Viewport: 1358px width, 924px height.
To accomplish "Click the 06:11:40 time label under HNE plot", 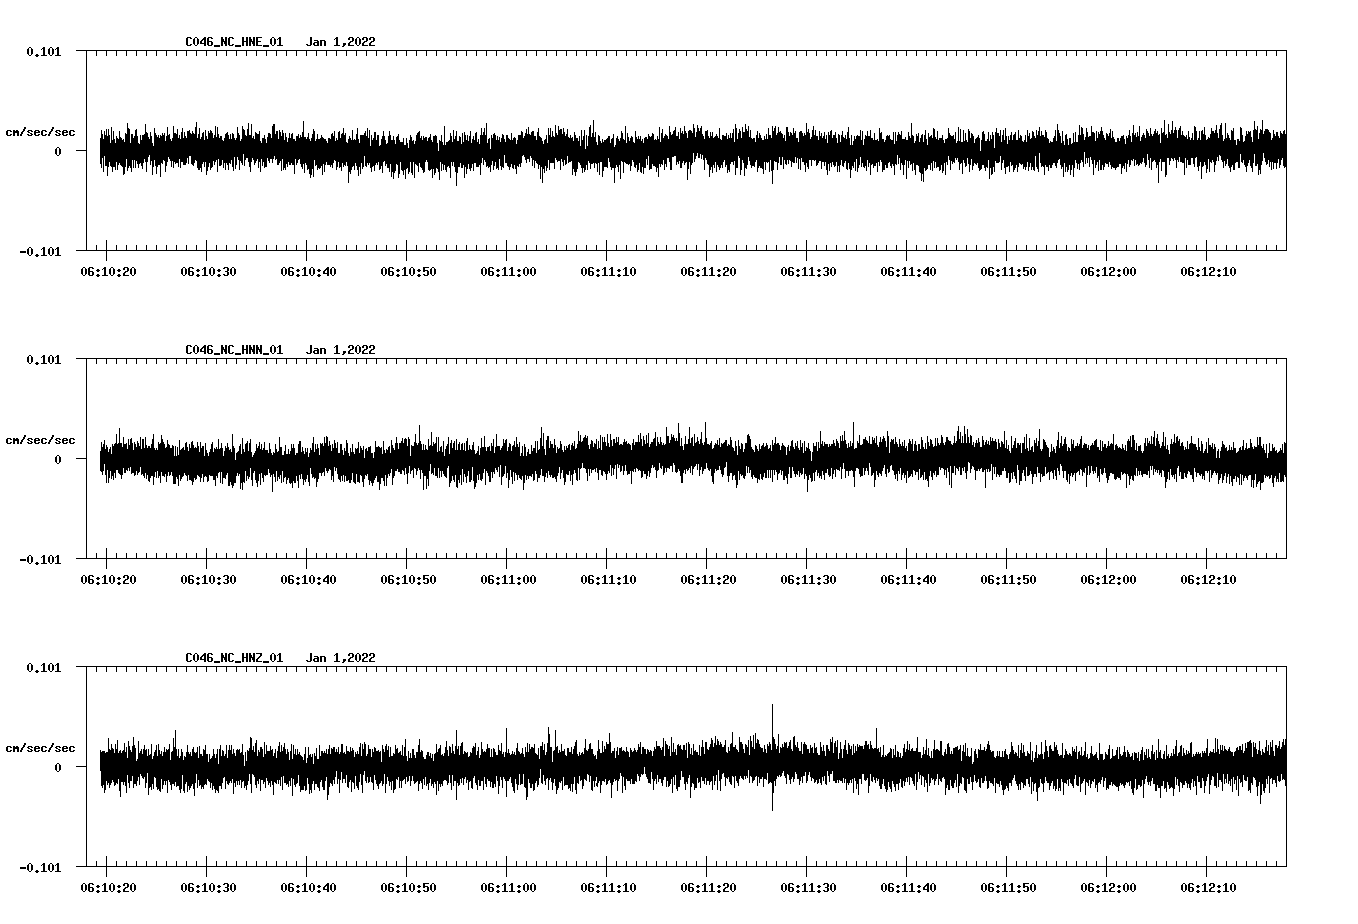I will (x=908, y=272).
